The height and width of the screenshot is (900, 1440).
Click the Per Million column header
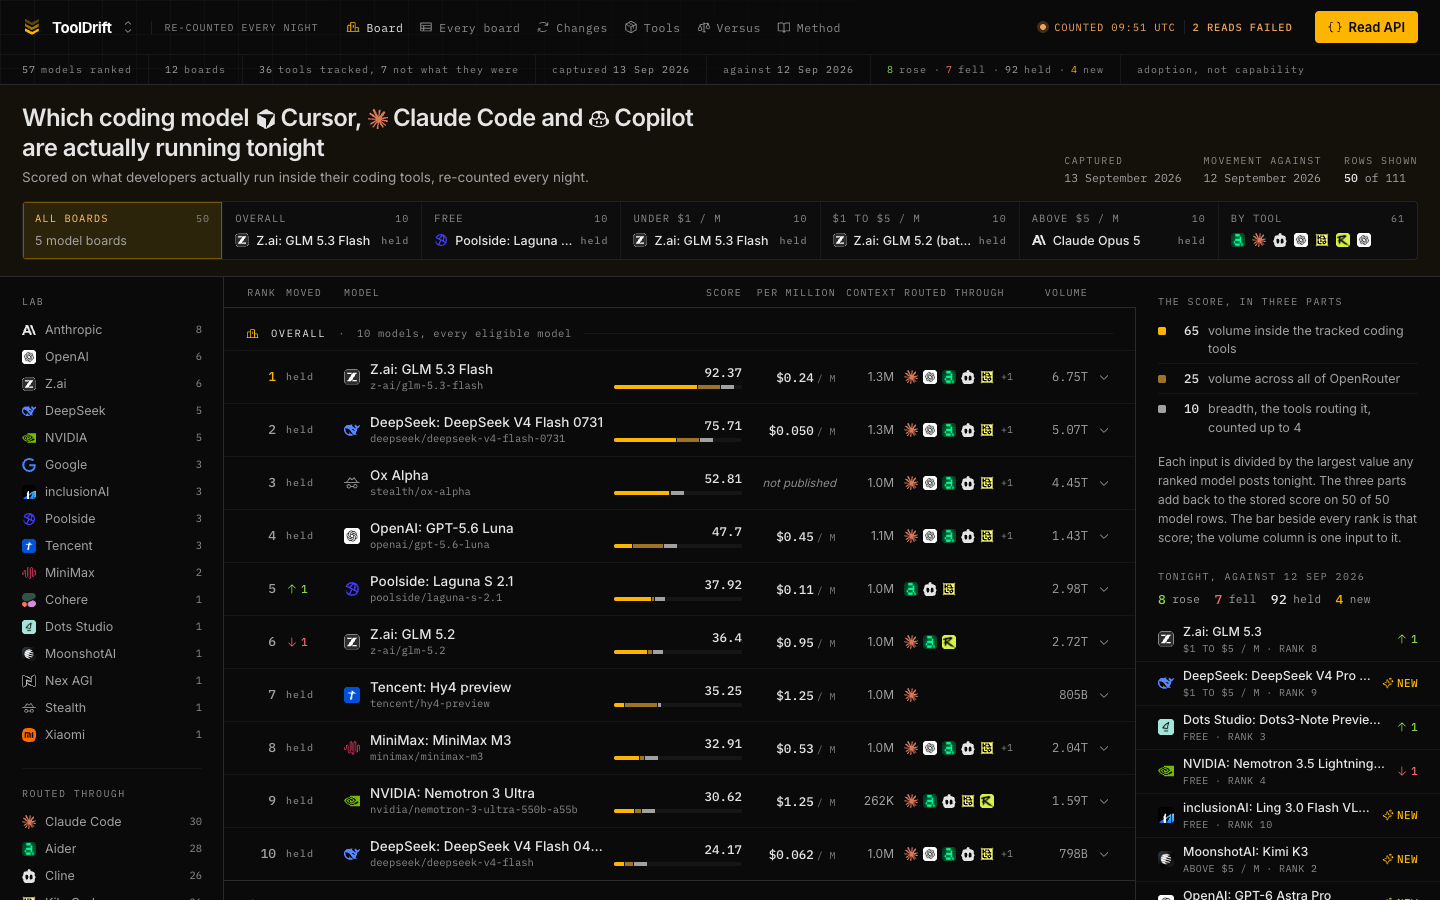click(x=796, y=293)
